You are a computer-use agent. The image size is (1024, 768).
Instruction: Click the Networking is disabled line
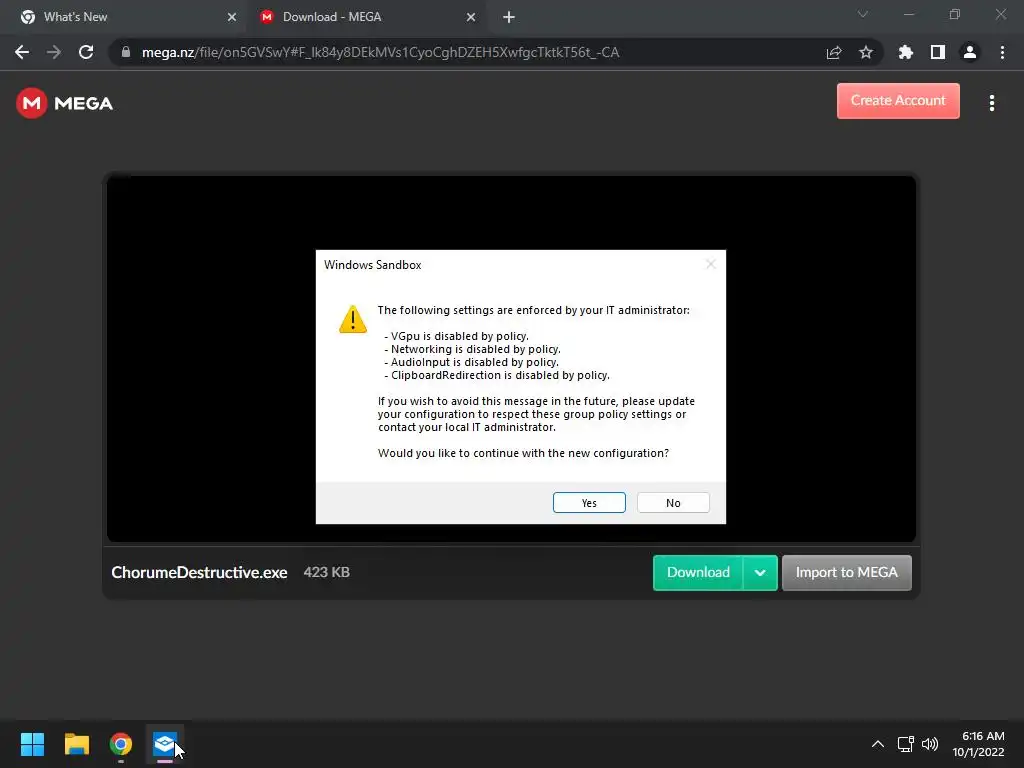tap(472, 349)
